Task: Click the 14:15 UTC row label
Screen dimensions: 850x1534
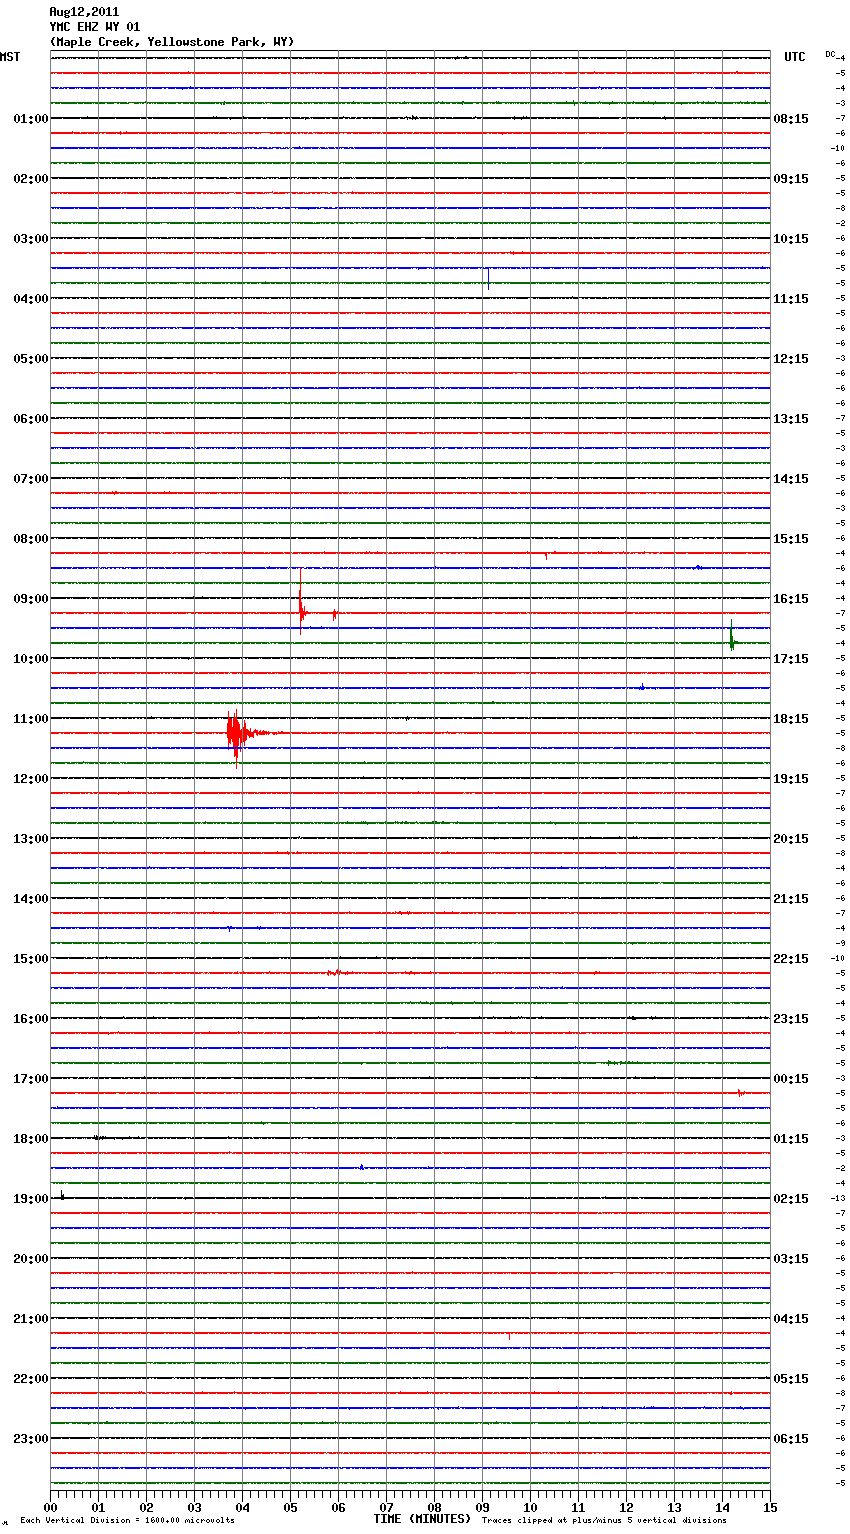Action: click(791, 479)
